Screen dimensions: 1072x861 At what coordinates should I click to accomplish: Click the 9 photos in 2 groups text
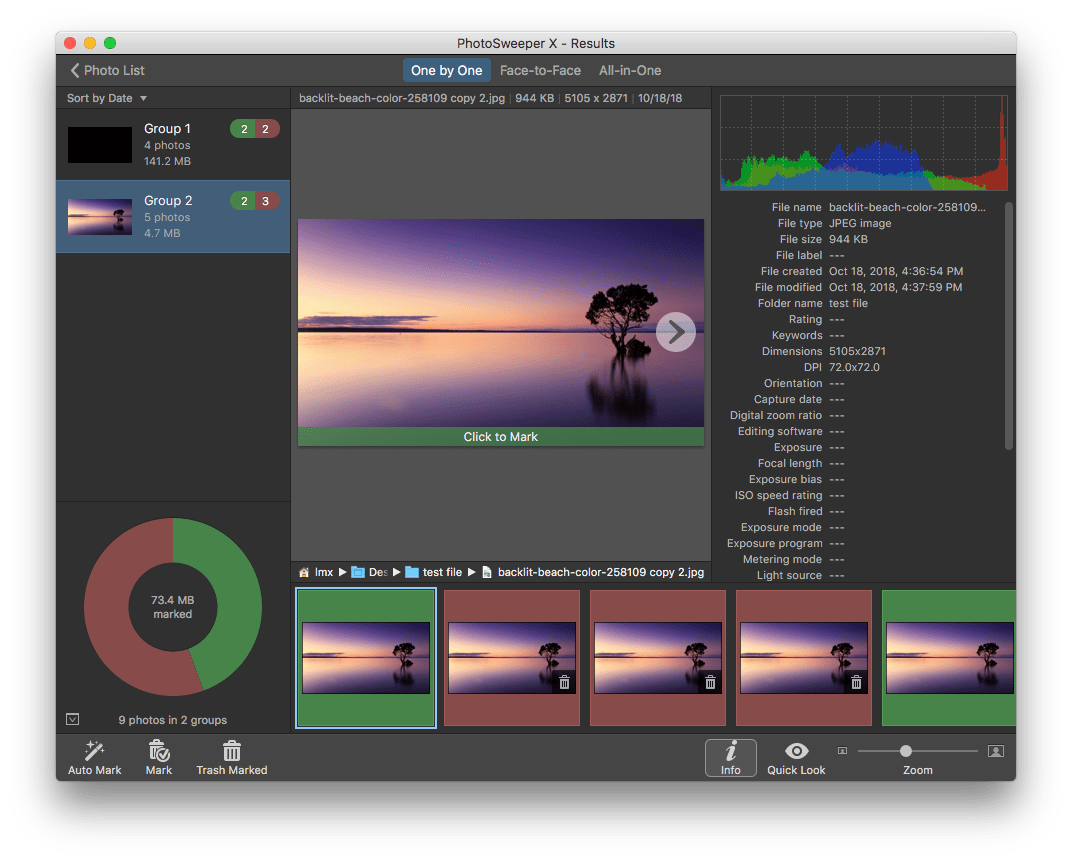[x=172, y=720]
